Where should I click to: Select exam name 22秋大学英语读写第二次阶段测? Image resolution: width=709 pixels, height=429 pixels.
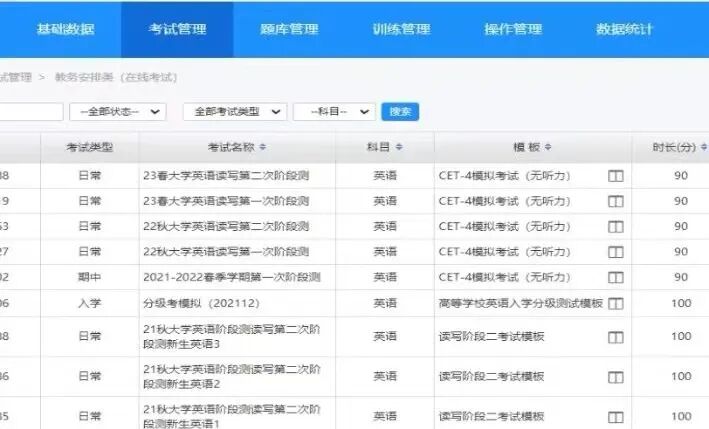point(226,226)
